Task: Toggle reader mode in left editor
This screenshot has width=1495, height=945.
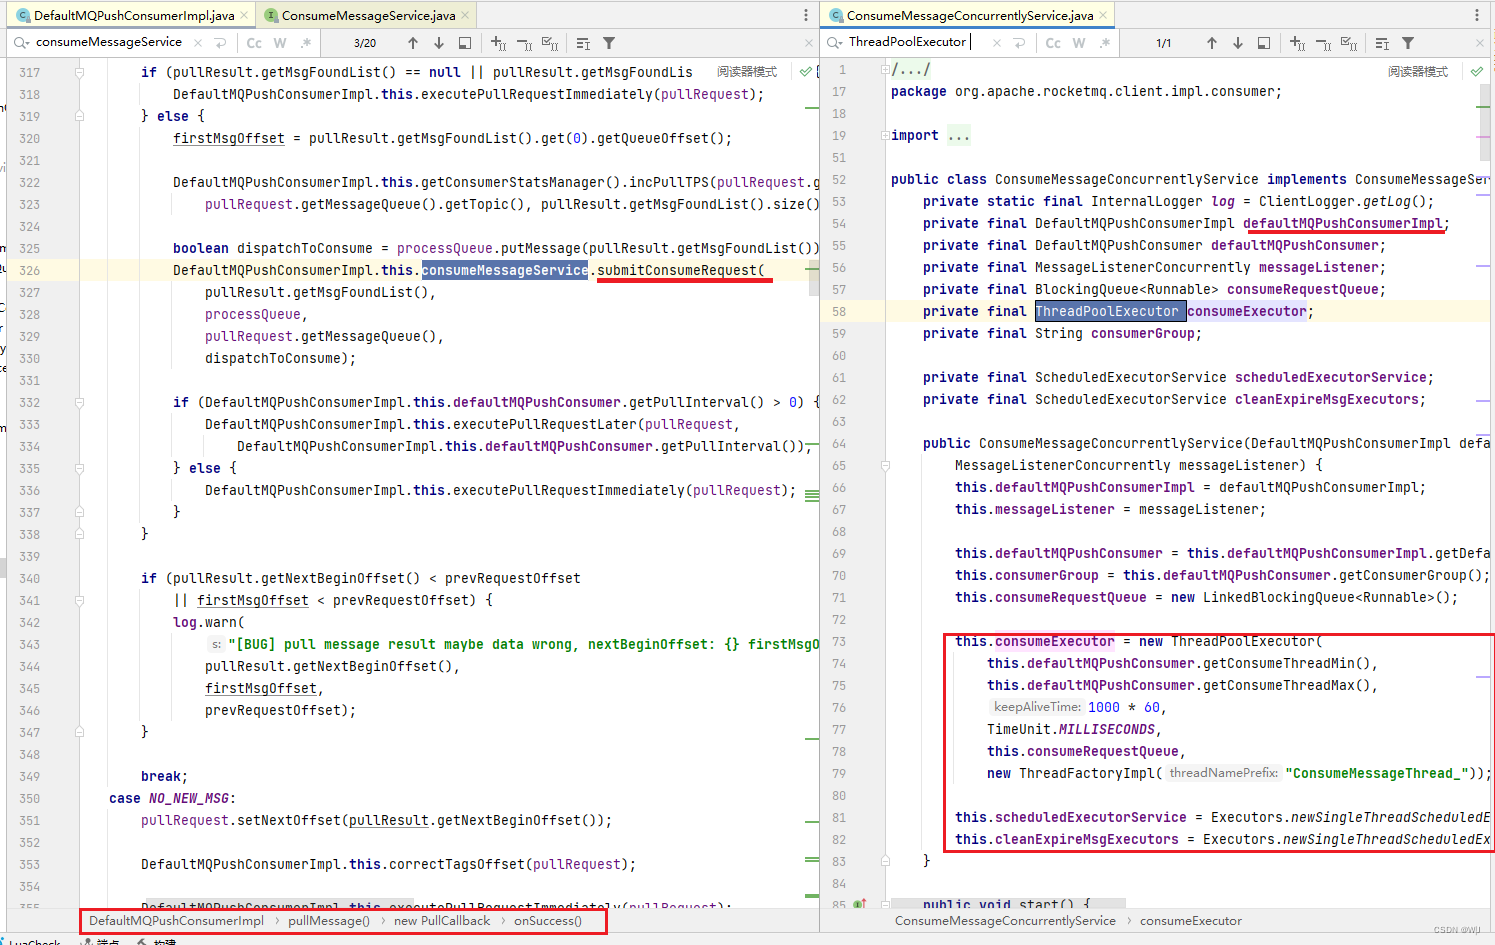Action: click(747, 72)
